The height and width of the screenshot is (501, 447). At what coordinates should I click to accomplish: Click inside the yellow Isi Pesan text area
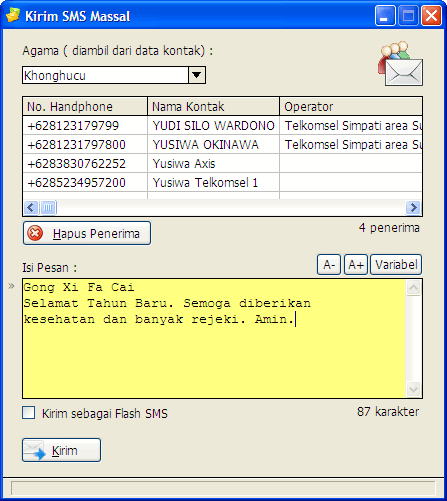[x=214, y=339]
